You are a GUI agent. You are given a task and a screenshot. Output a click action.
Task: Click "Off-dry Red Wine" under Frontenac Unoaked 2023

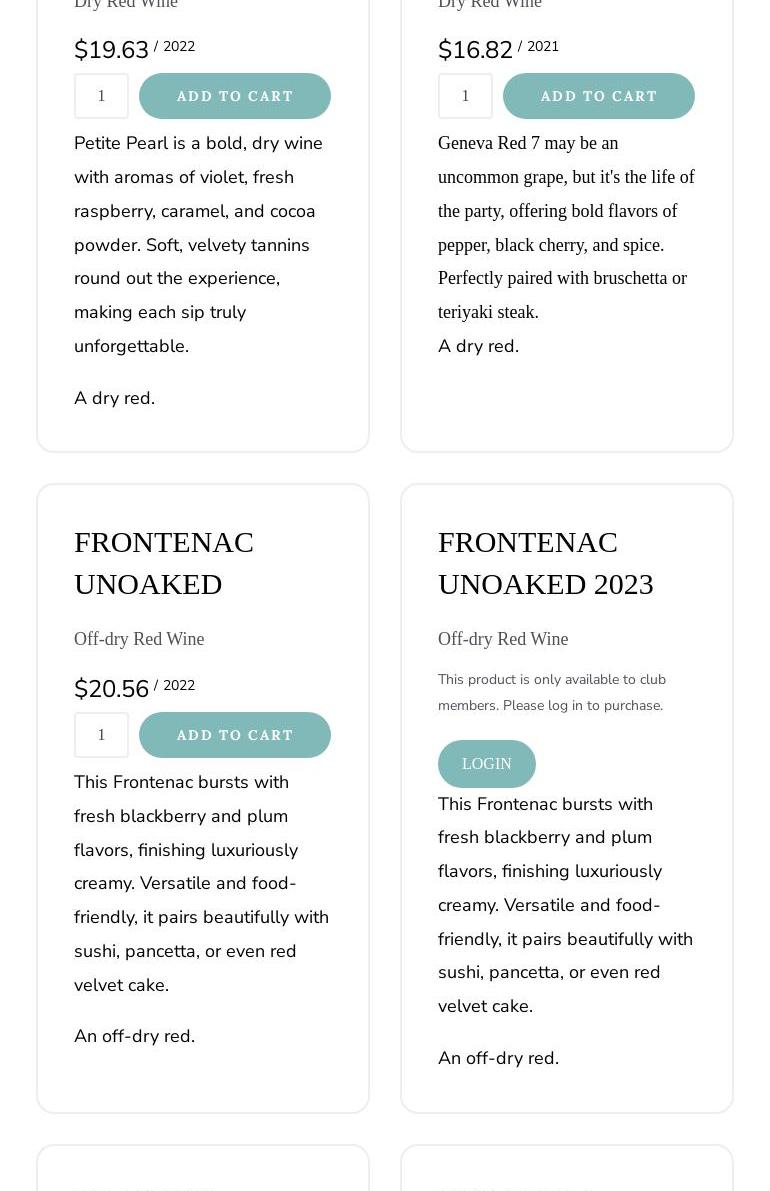click(503, 639)
